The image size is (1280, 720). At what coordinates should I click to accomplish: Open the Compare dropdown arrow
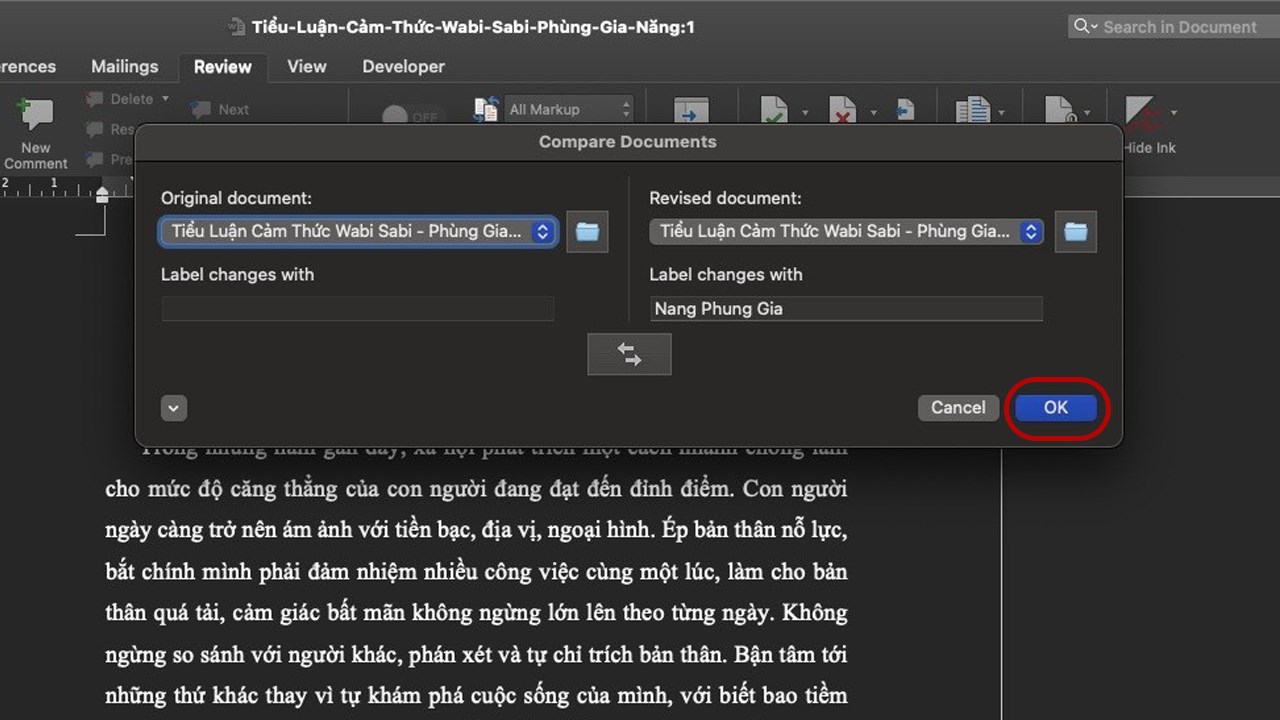(1003, 112)
